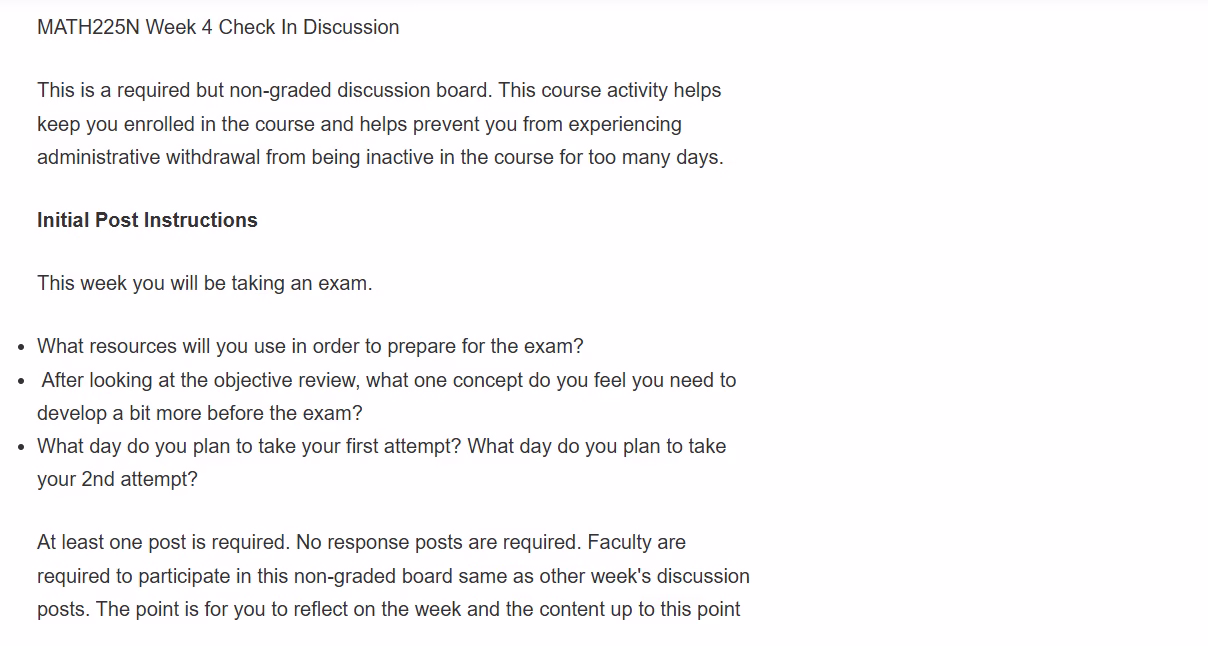The width and height of the screenshot is (1208, 646).
Task: Click the line required to participate in this non-graded board
Action: (x=393, y=576)
